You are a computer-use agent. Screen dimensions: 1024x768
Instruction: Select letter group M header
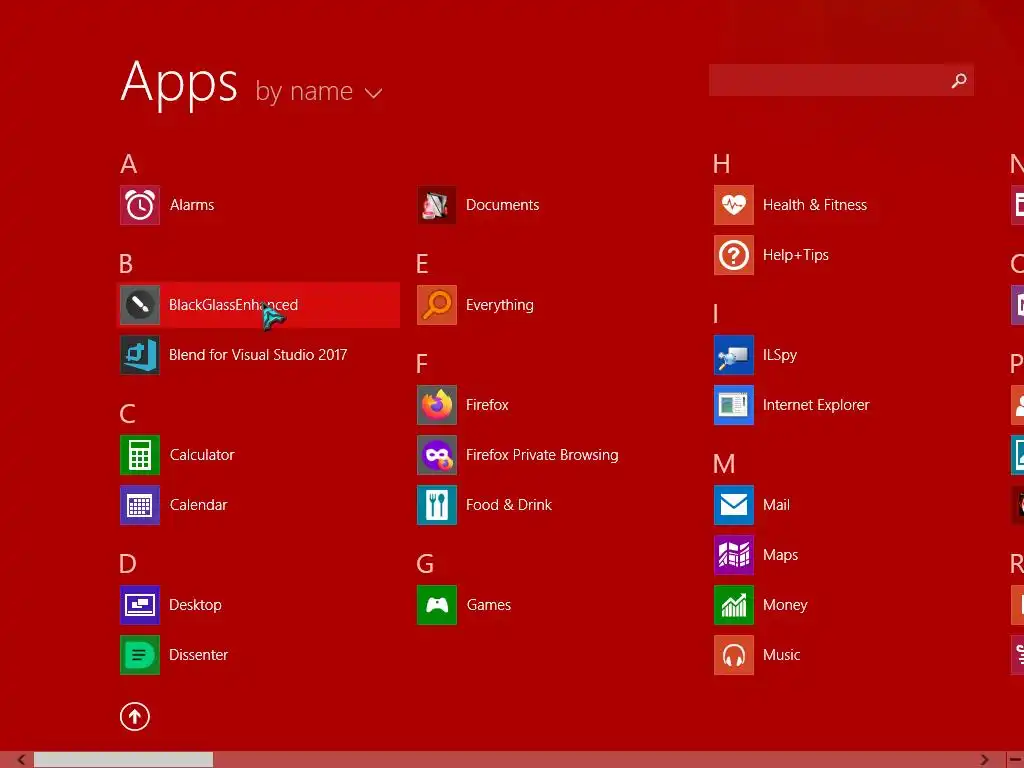724,464
